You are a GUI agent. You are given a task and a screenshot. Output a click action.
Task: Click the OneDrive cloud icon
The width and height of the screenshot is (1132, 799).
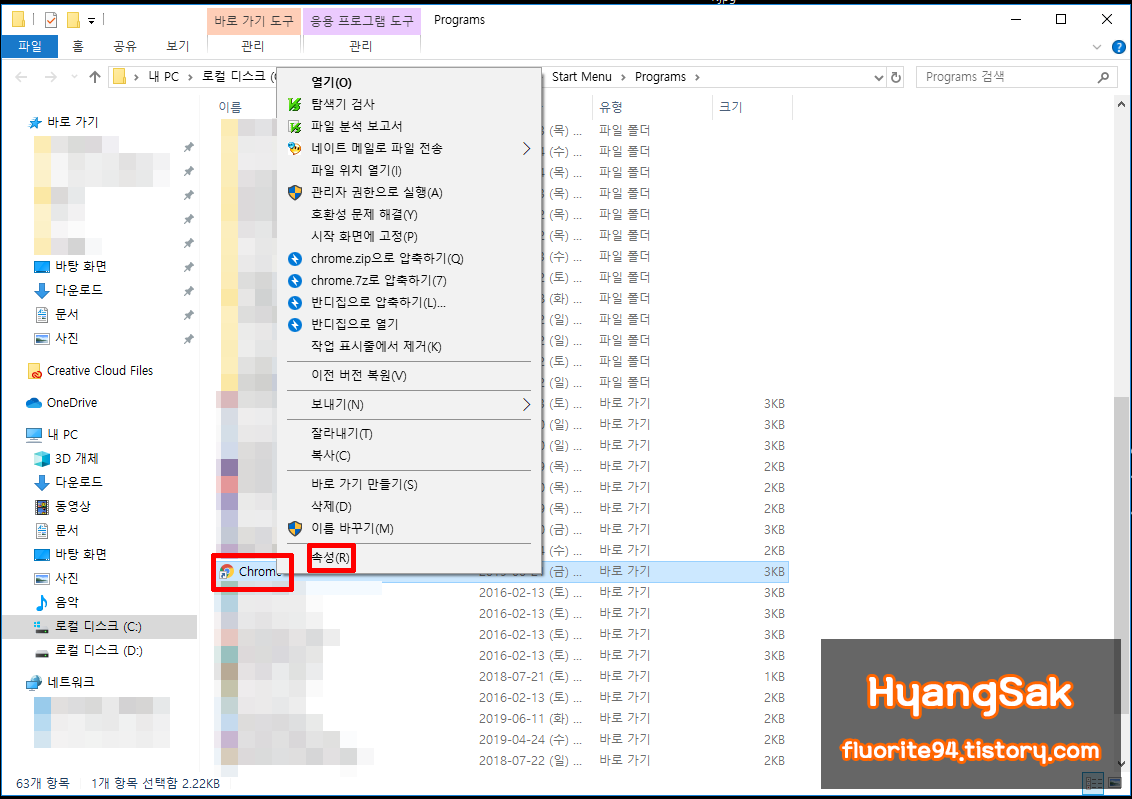point(34,403)
